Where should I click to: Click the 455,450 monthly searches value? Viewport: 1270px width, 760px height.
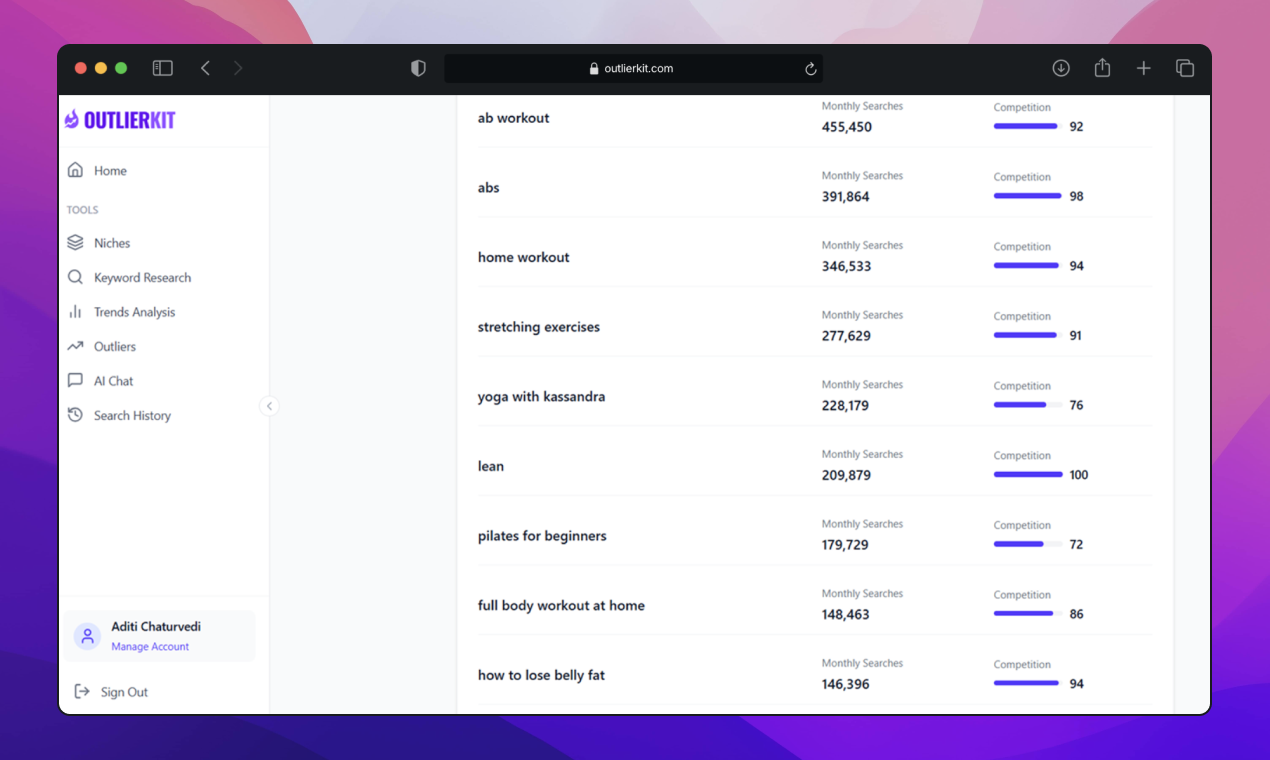point(847,127)
